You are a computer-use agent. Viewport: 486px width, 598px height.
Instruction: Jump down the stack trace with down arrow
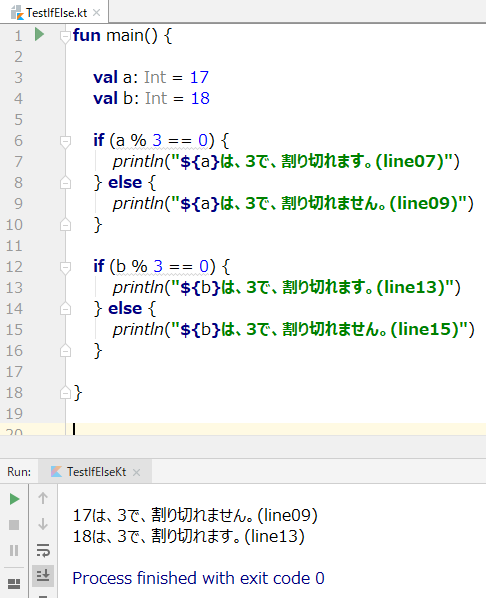43,524
